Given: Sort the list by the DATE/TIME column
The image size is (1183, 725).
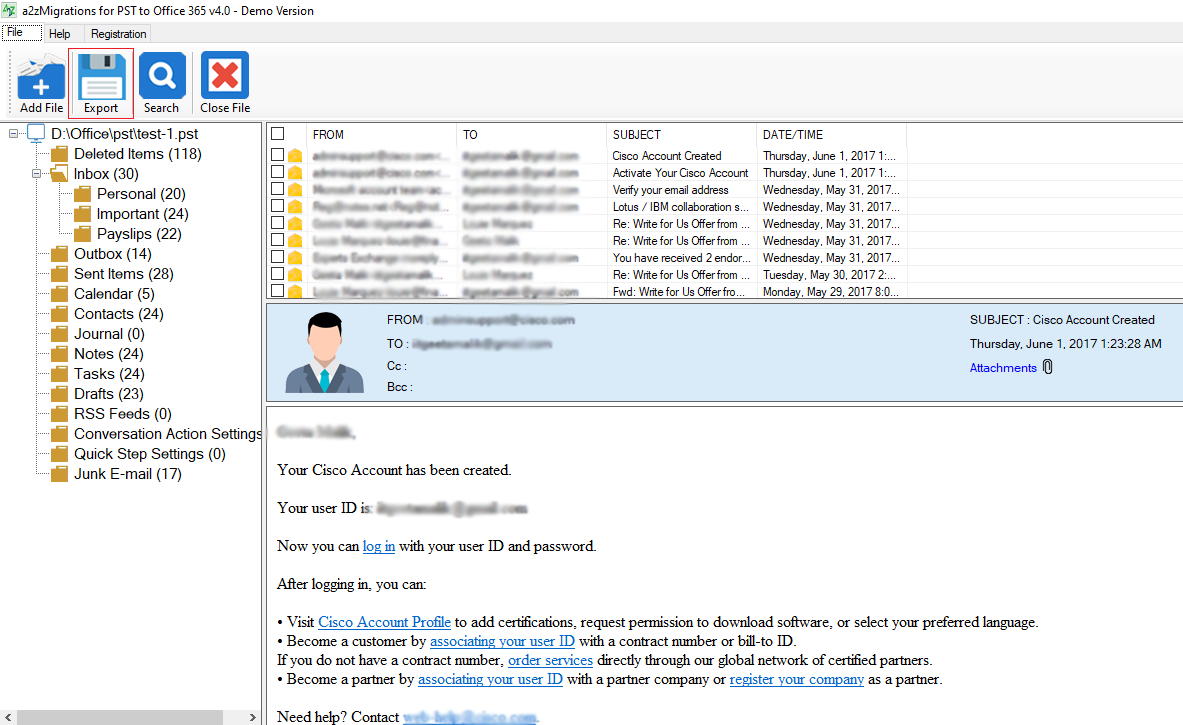Looking at the screenshot, I should 831,134.
